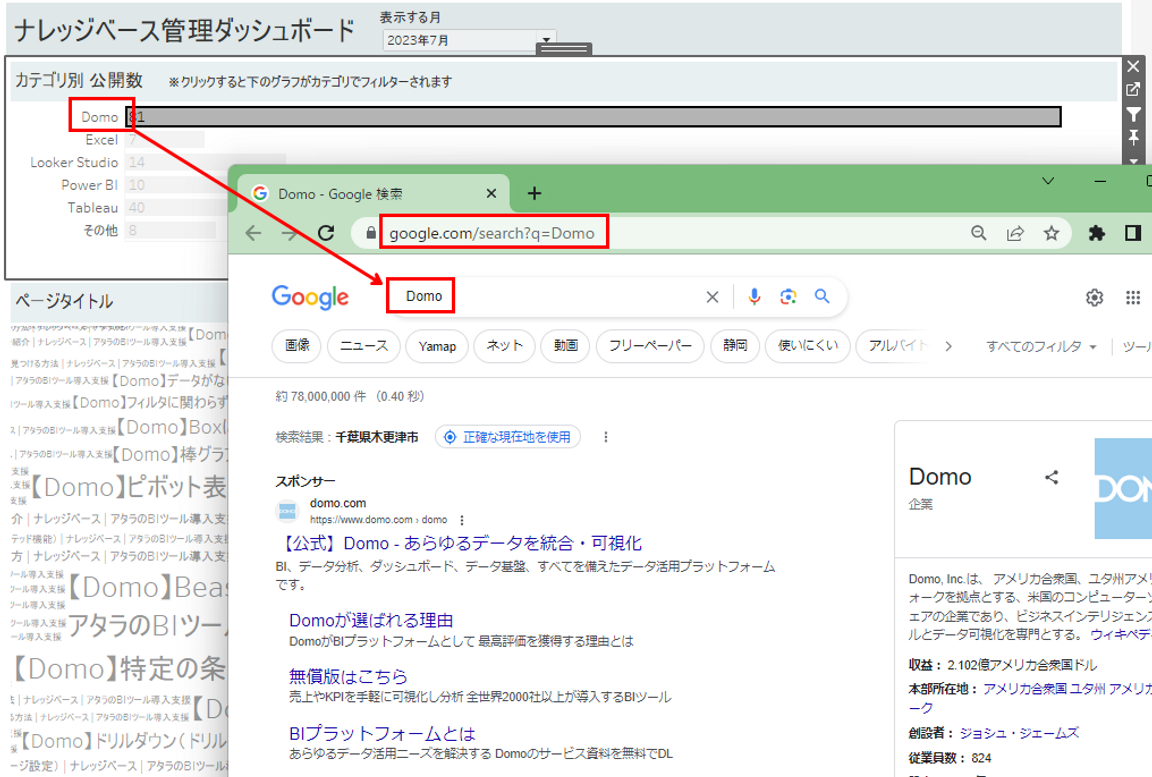Click the zoom magnifier in address bar
Image resolution: width=1152 pixels, height=777 pixels.
(x=979, y=233)
